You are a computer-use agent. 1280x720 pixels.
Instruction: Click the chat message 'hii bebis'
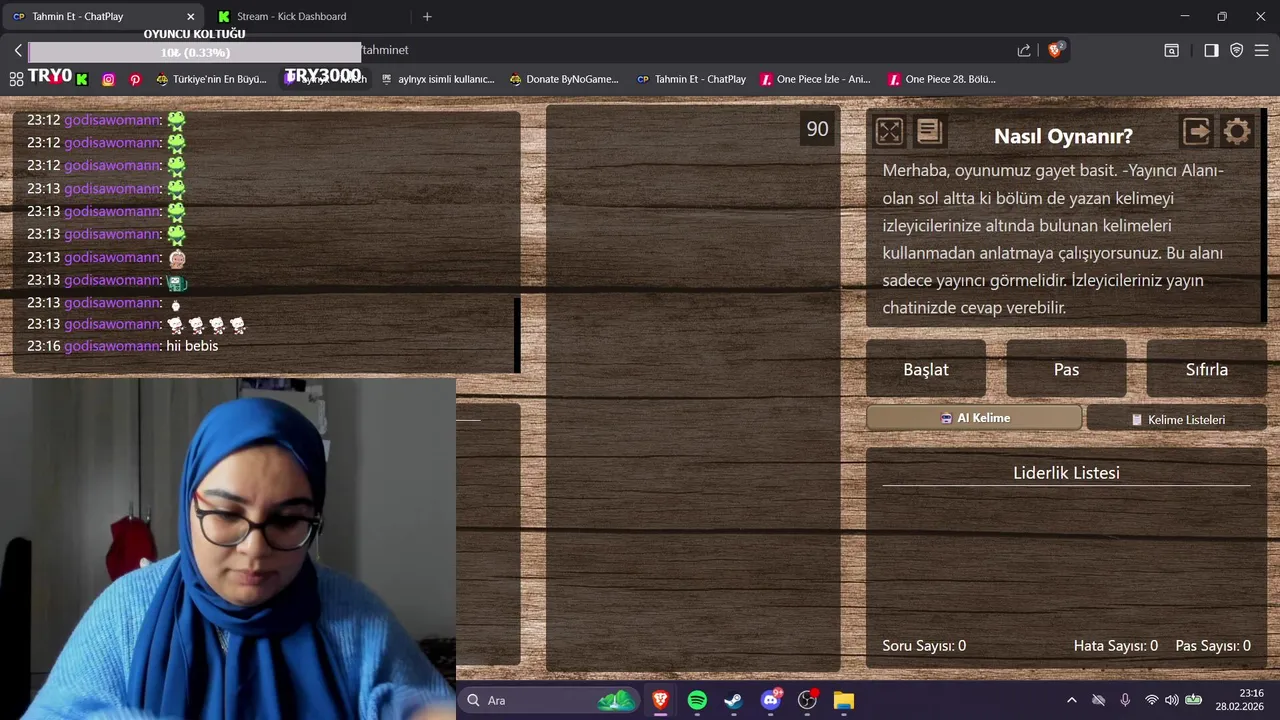tap(192, 346)
